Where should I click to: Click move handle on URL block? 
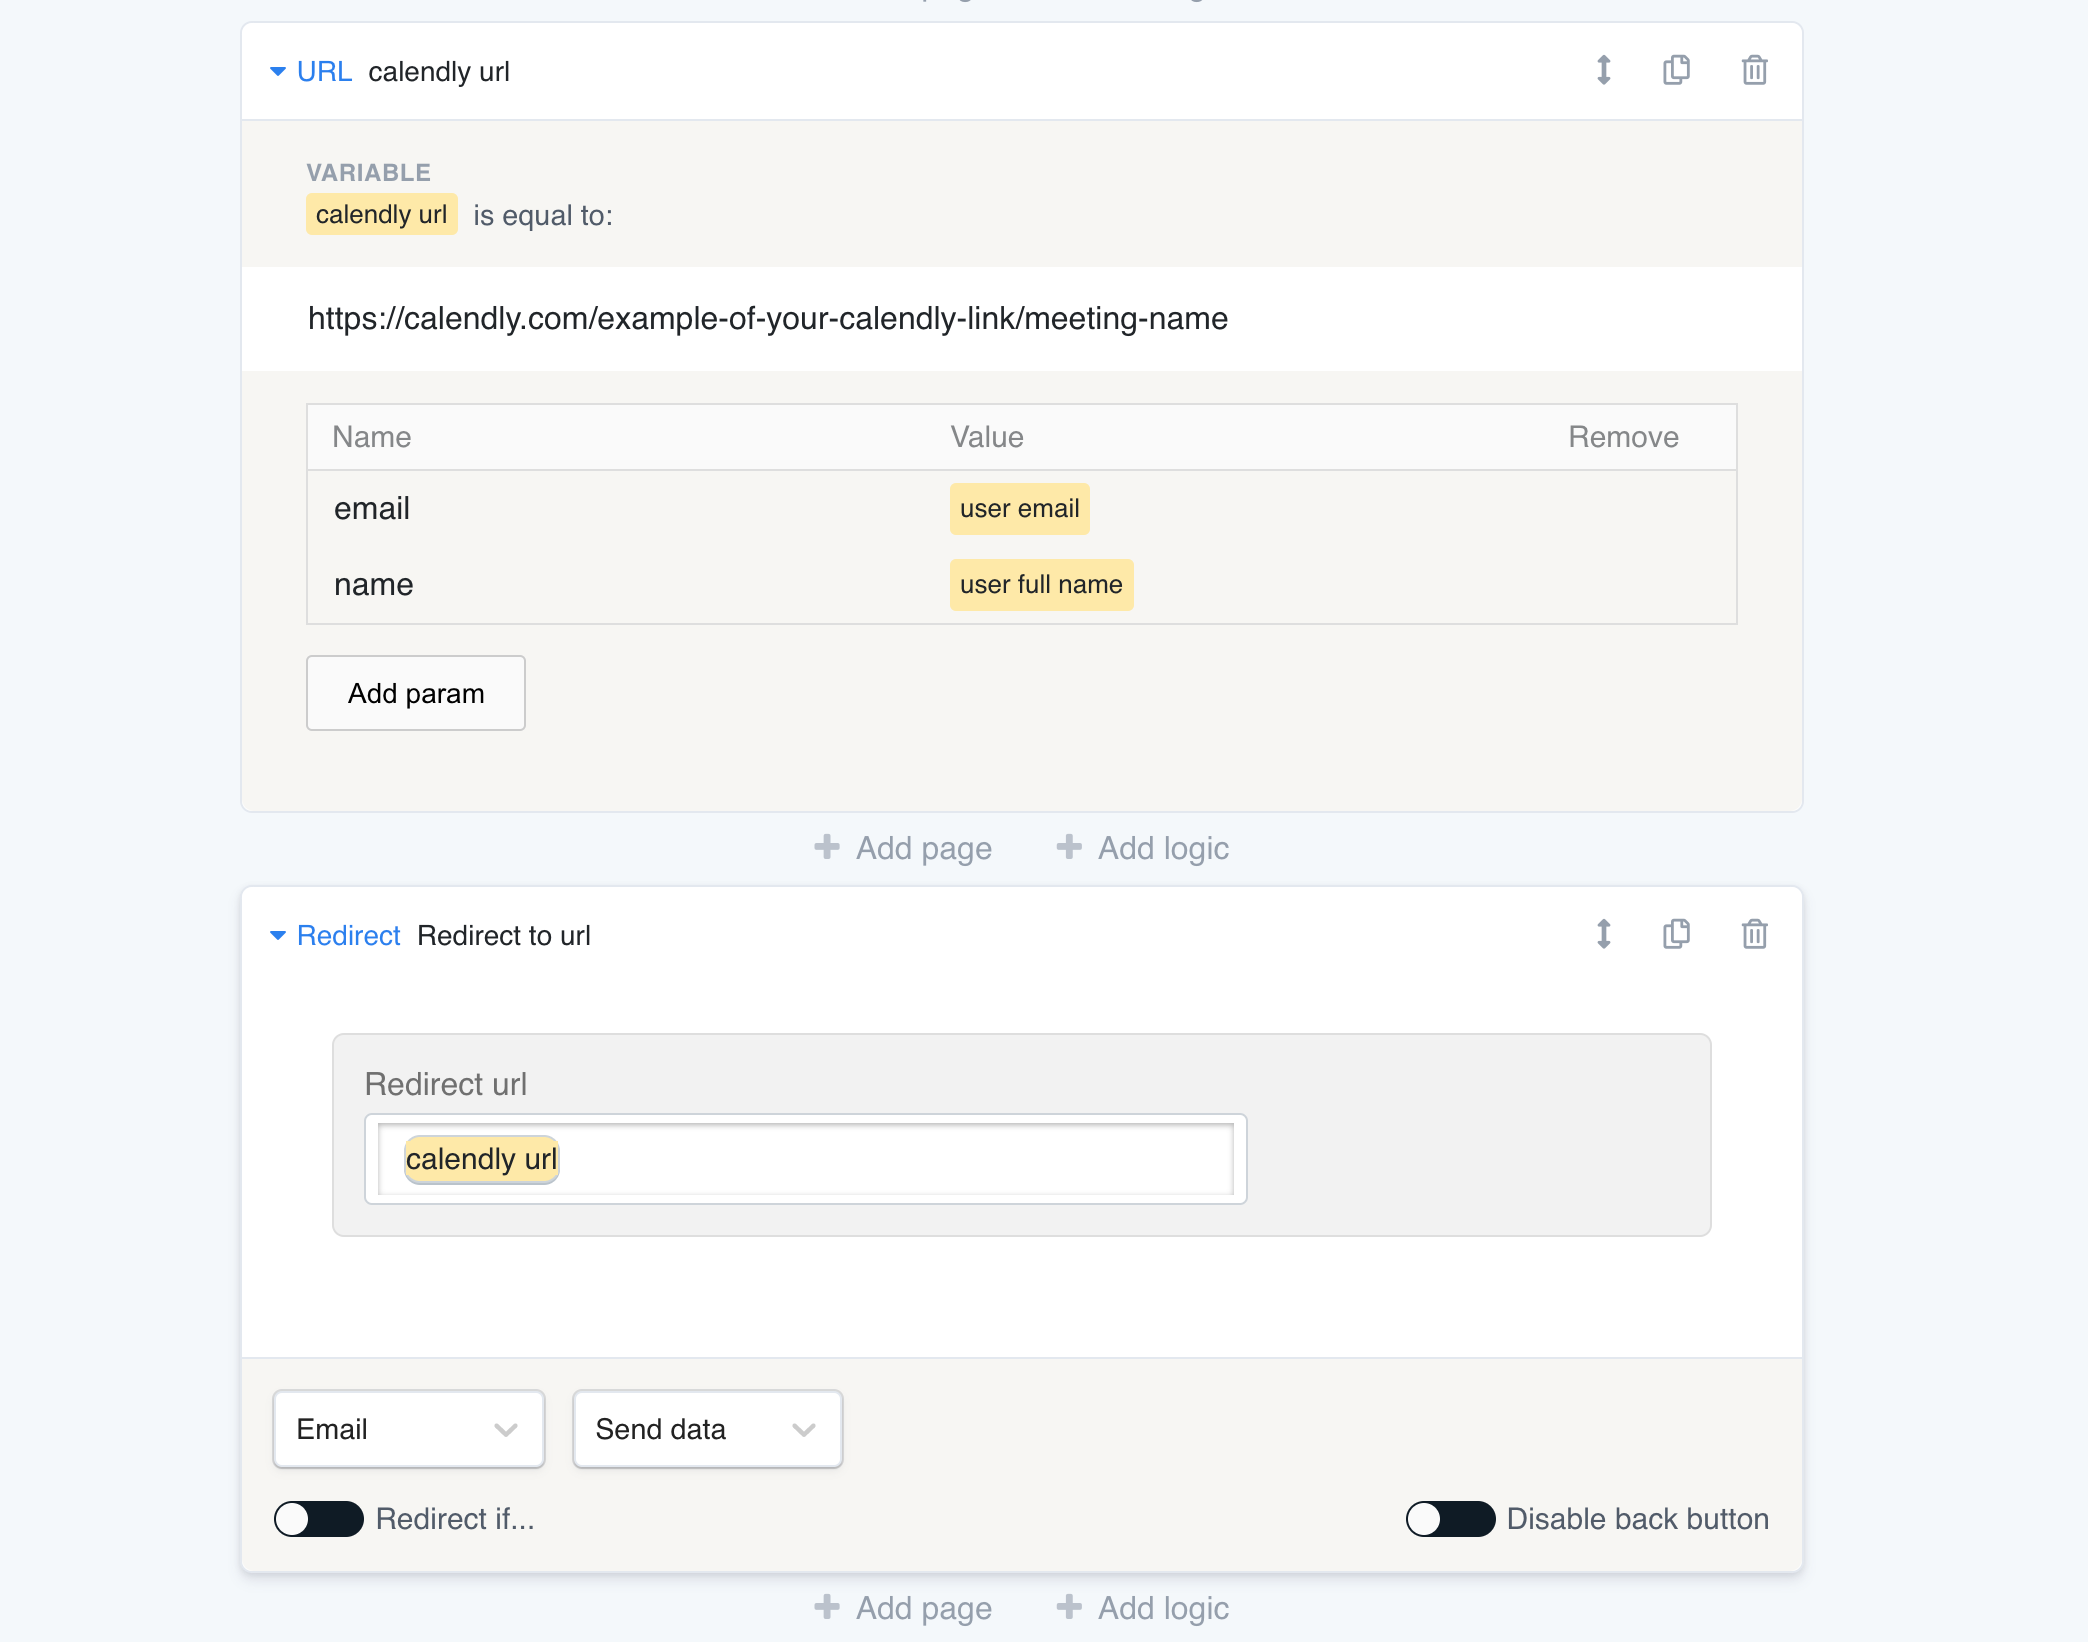[x=1603, y=71]
